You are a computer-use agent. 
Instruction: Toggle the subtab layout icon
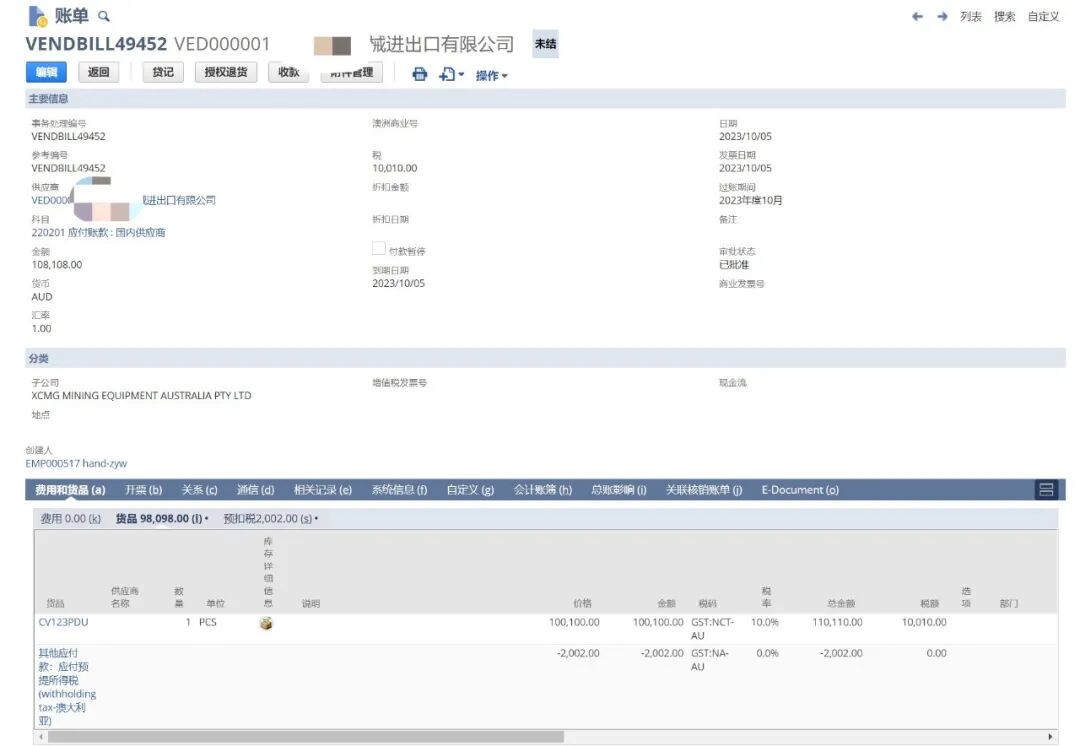[1046, 490]
